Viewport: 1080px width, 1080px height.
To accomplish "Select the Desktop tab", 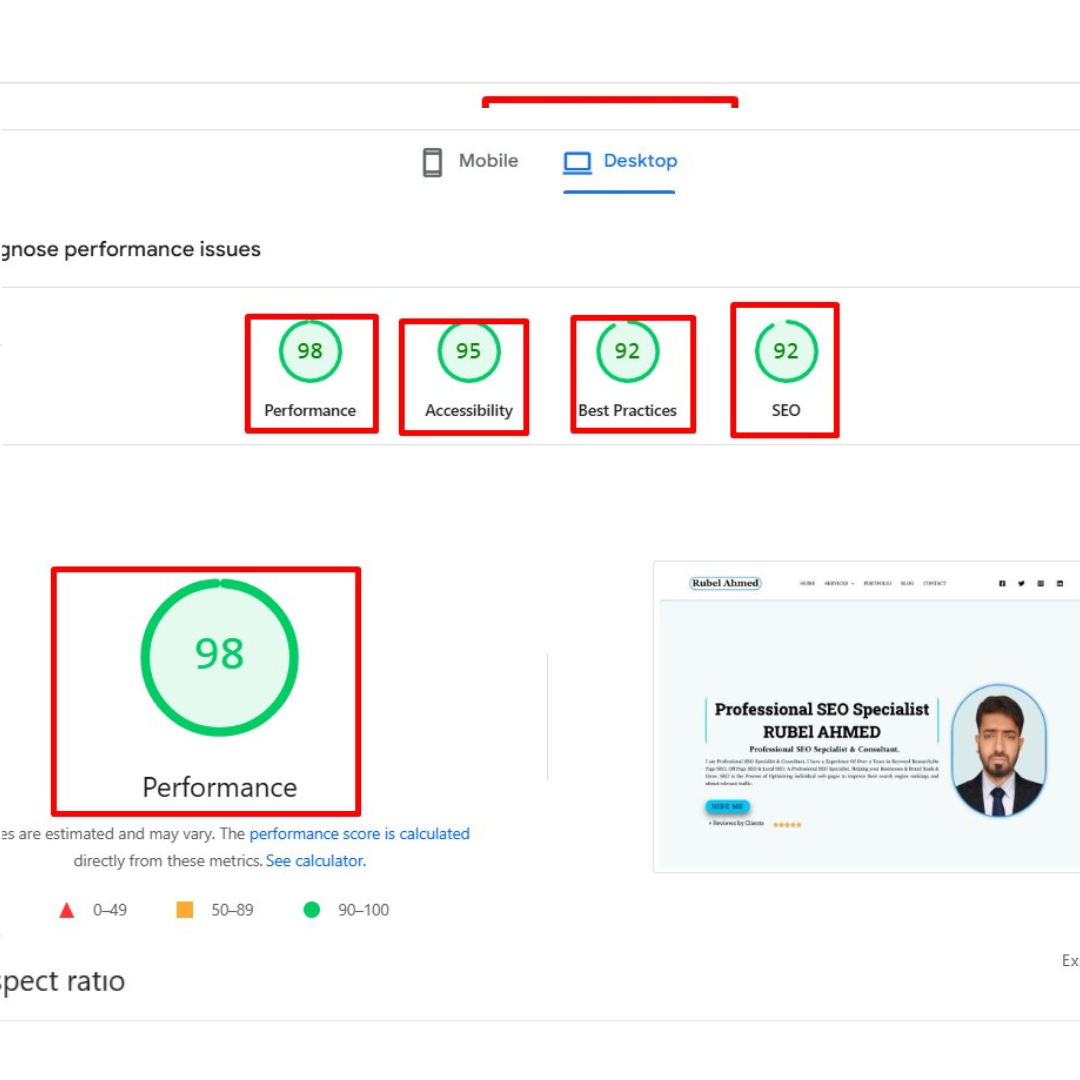I will [640, 160].
